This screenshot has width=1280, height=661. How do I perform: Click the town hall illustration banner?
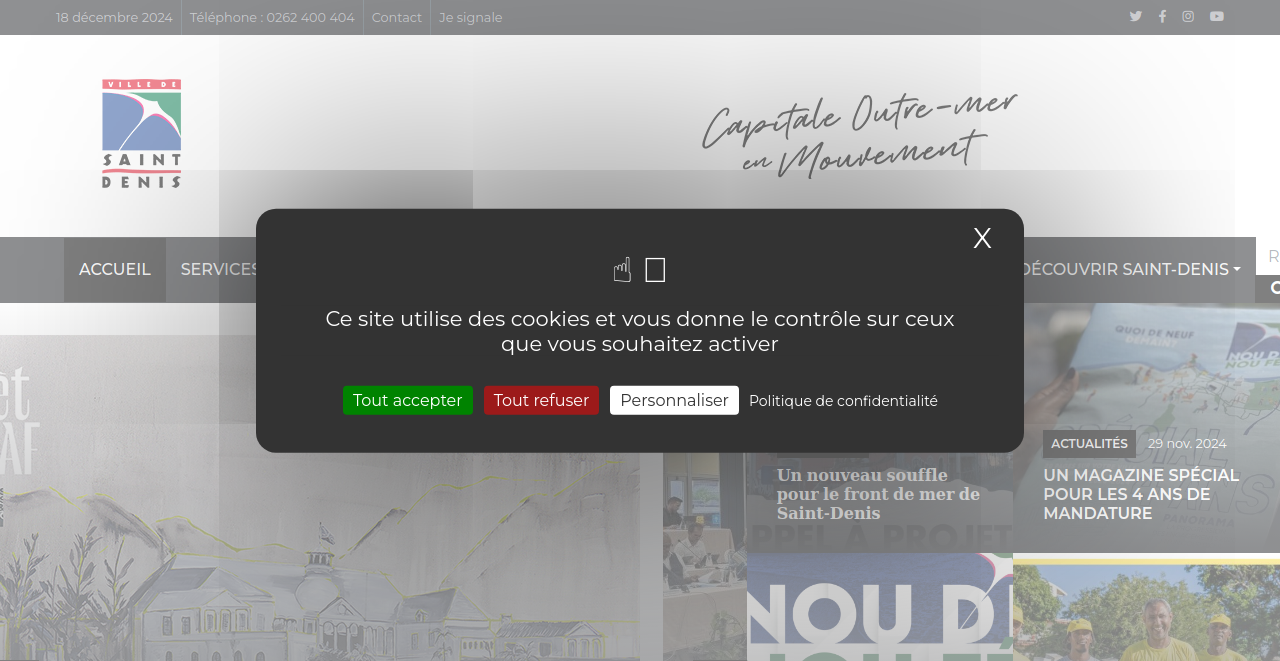(x=320, y=500)
